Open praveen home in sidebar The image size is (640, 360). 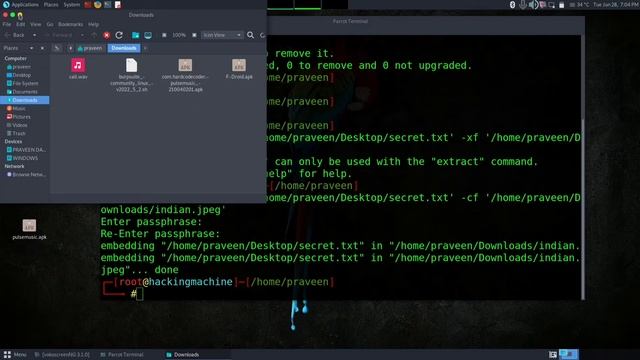pos(24,67)
